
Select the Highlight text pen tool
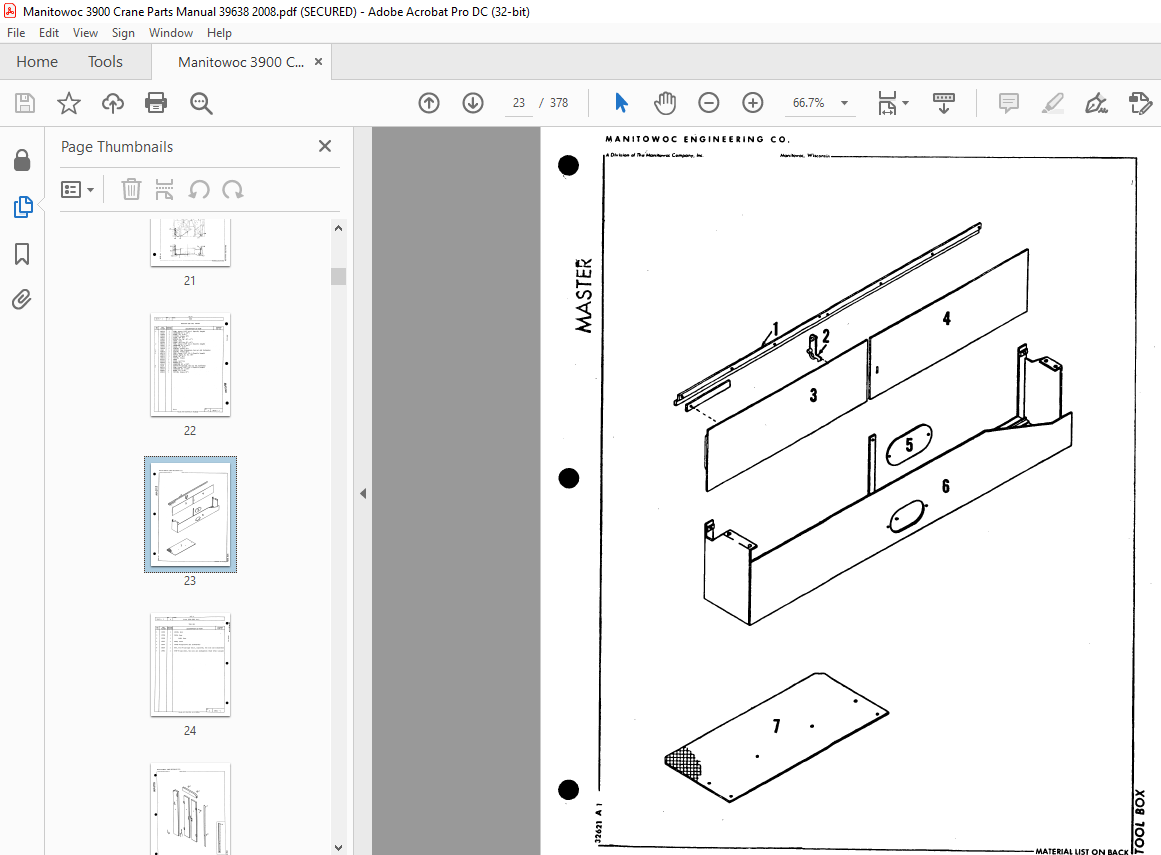point(1052,103)
